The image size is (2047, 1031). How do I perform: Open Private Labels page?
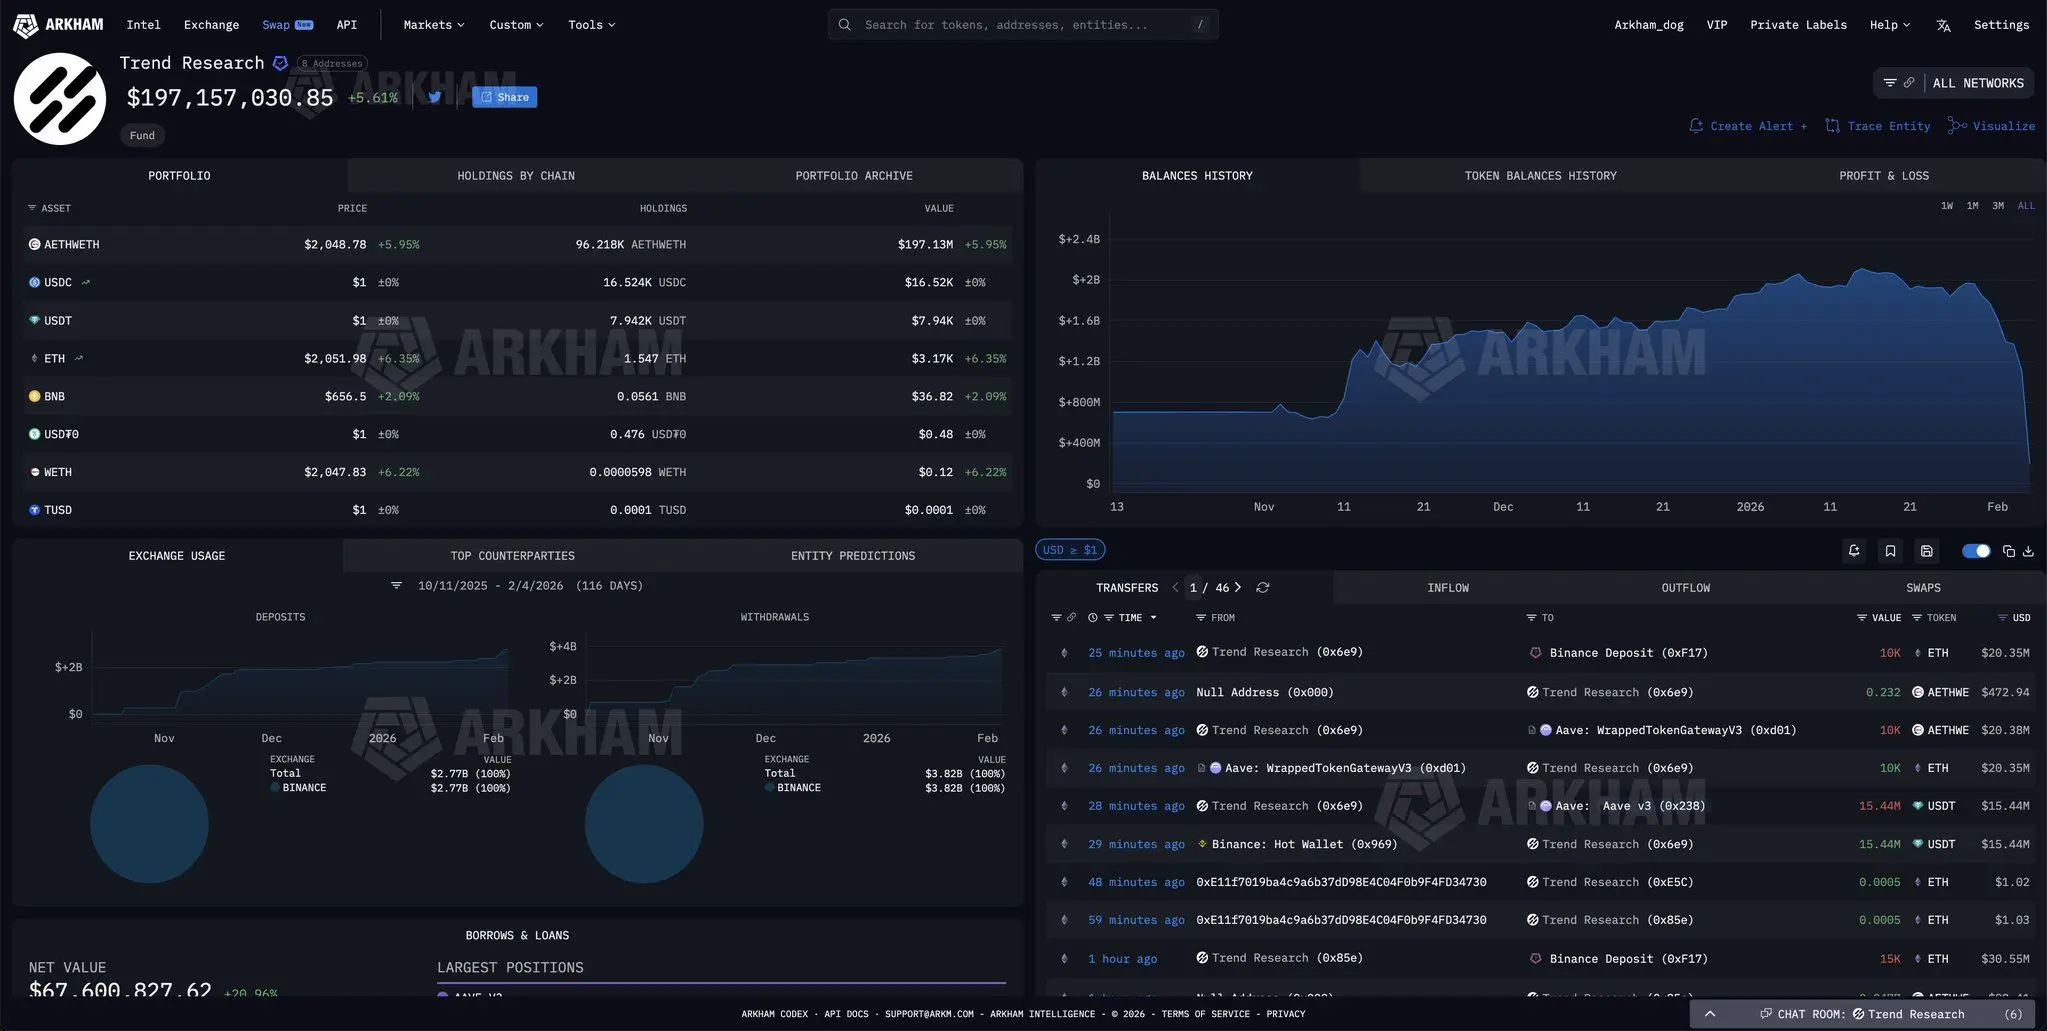(1798, 25)
